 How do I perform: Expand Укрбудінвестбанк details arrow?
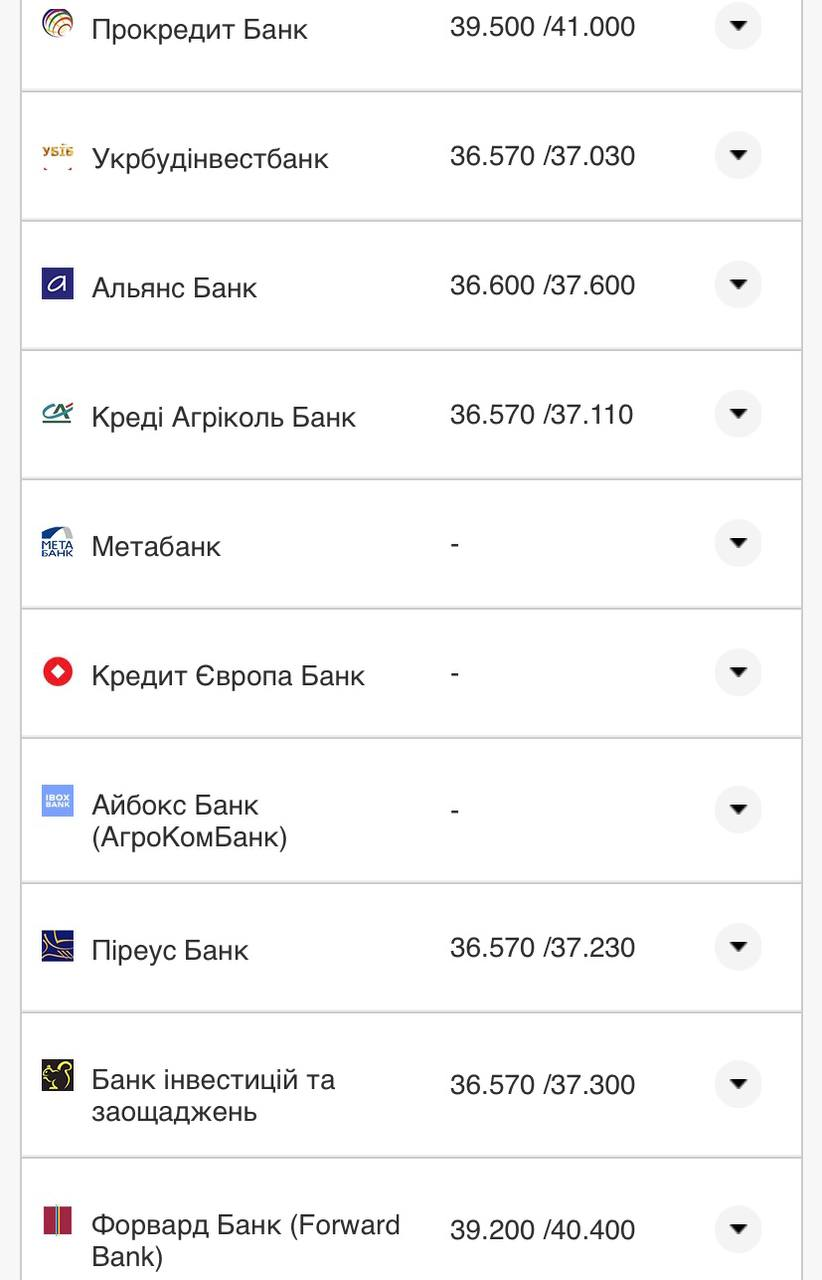738,155
